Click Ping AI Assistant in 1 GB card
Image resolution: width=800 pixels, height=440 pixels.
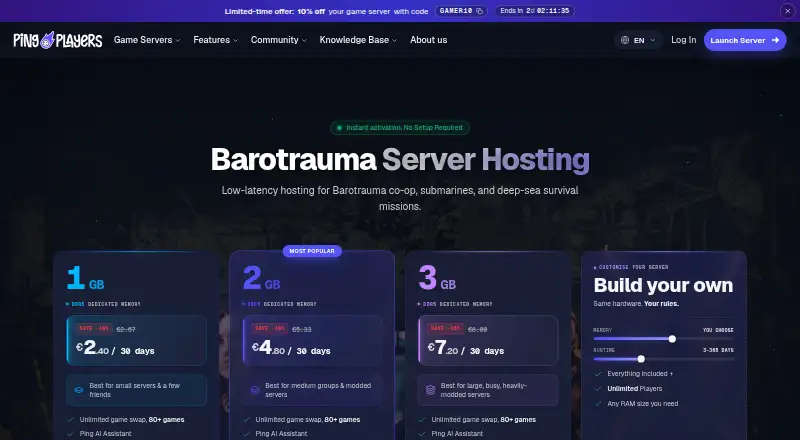click(105, 434)
